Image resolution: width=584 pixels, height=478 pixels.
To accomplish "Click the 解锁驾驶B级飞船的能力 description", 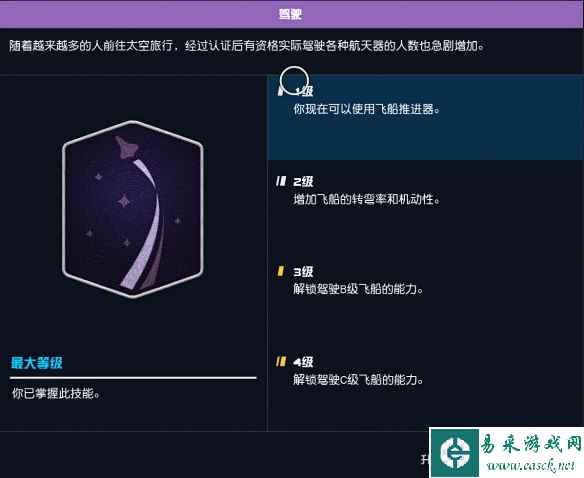I will point(358,289).
